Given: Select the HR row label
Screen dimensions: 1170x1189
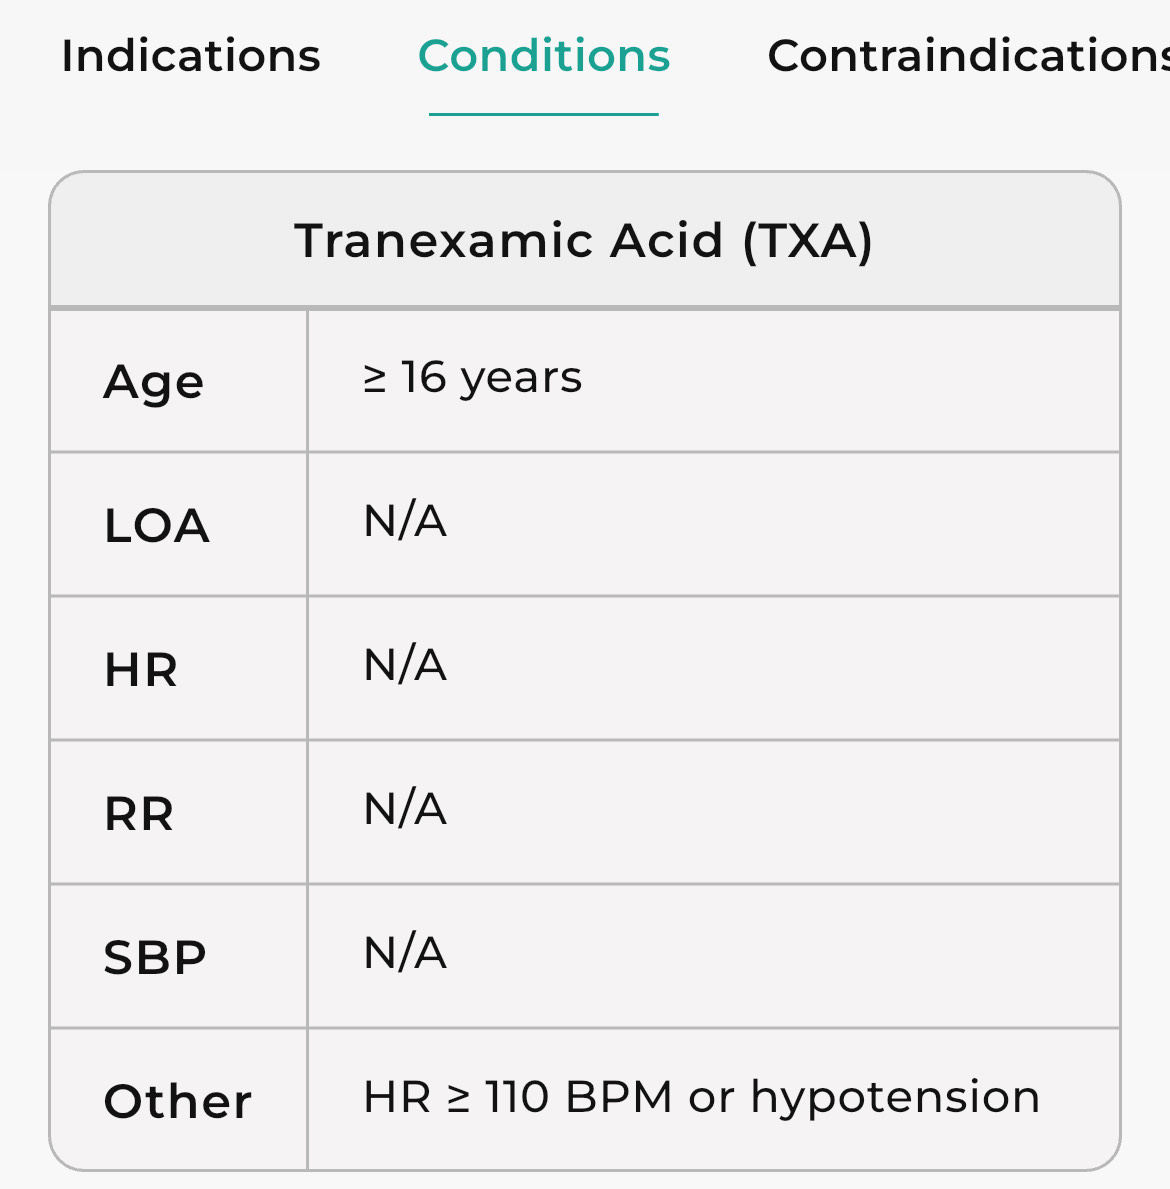Looking at the screenshot, I should pyautogui.click(x=141, y=670).
